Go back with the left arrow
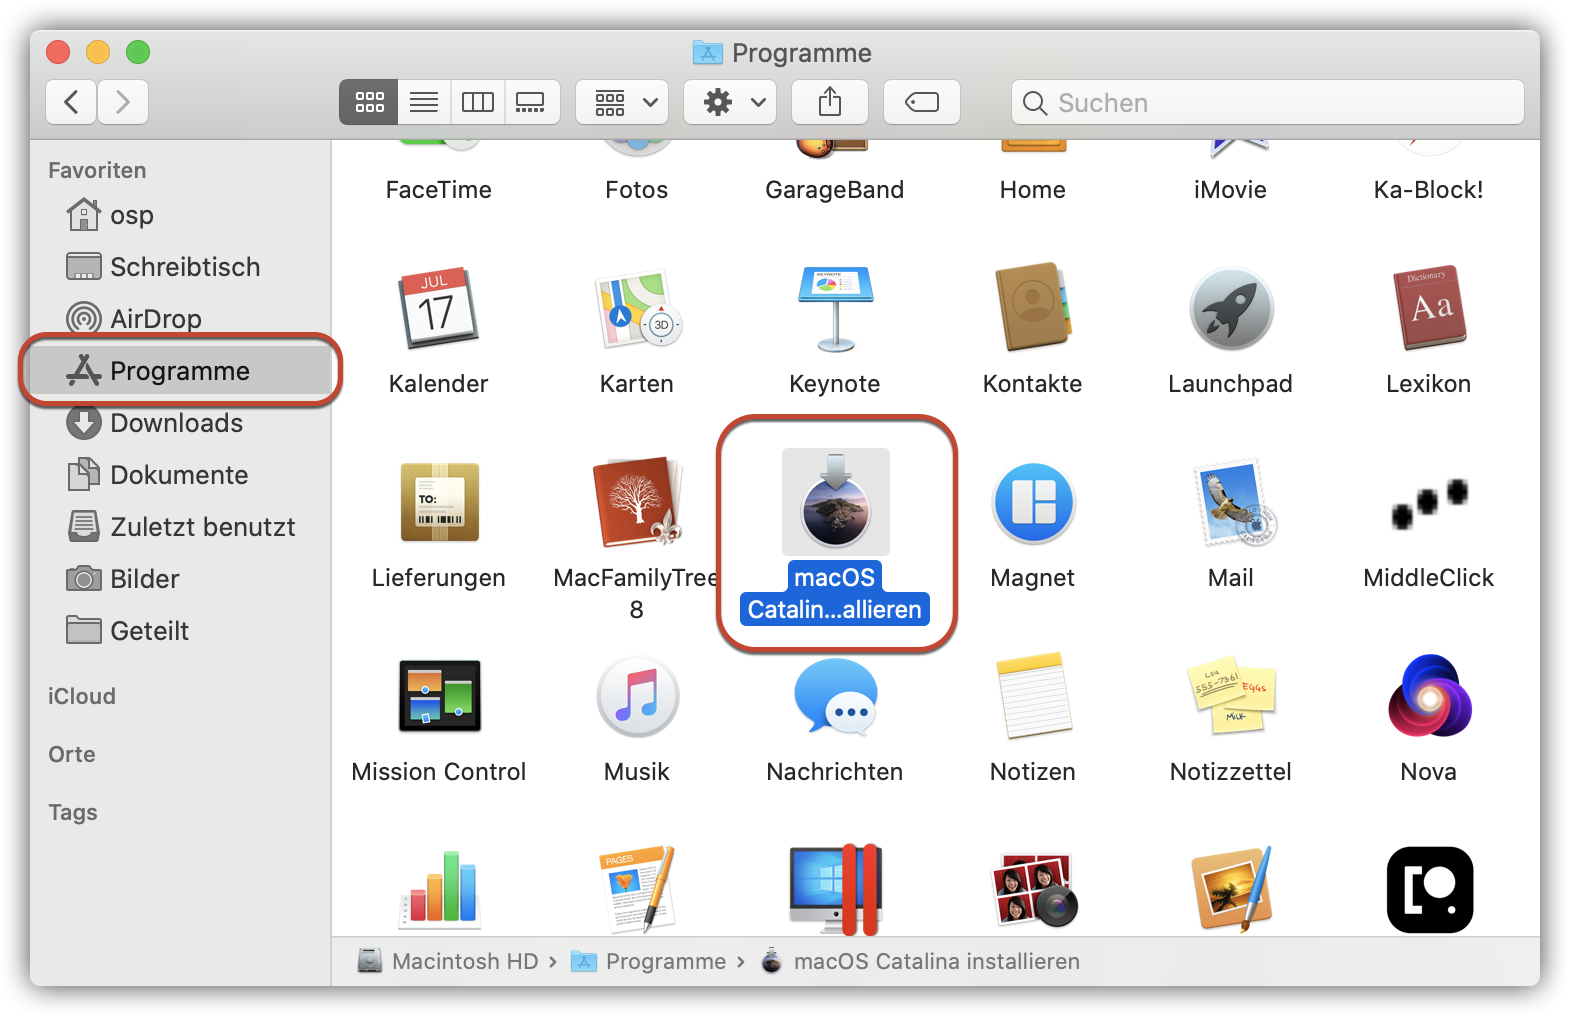 [71, 102]
